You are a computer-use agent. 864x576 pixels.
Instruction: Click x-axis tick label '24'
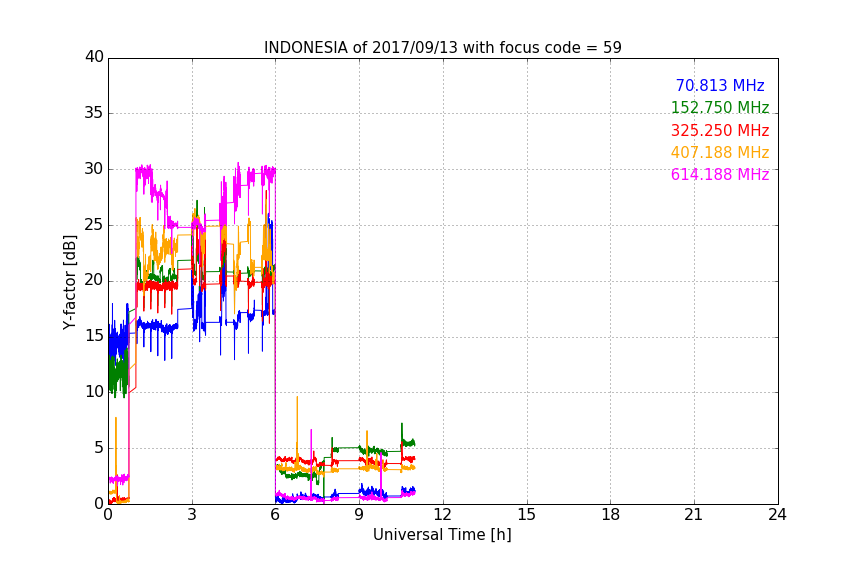click(x=777, y=515)
